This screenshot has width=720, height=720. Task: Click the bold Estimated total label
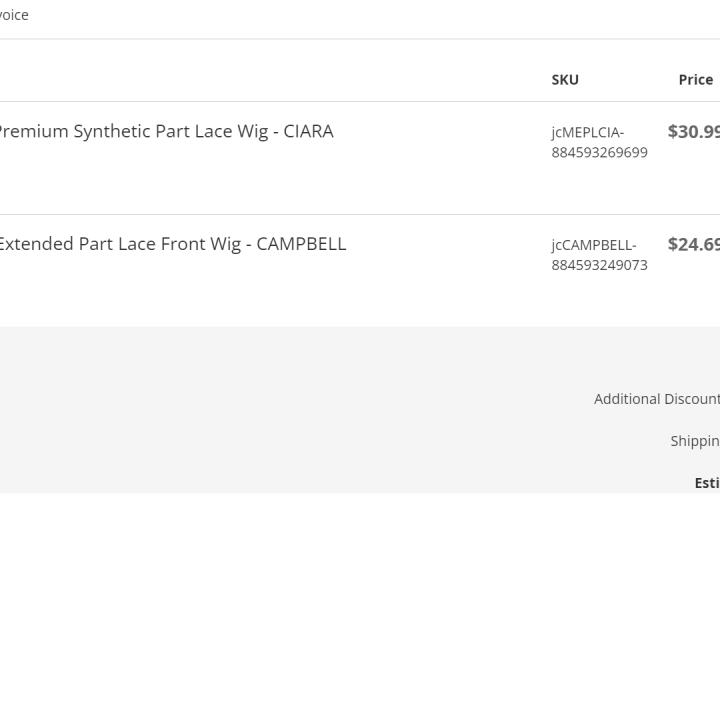click(707, 483)
